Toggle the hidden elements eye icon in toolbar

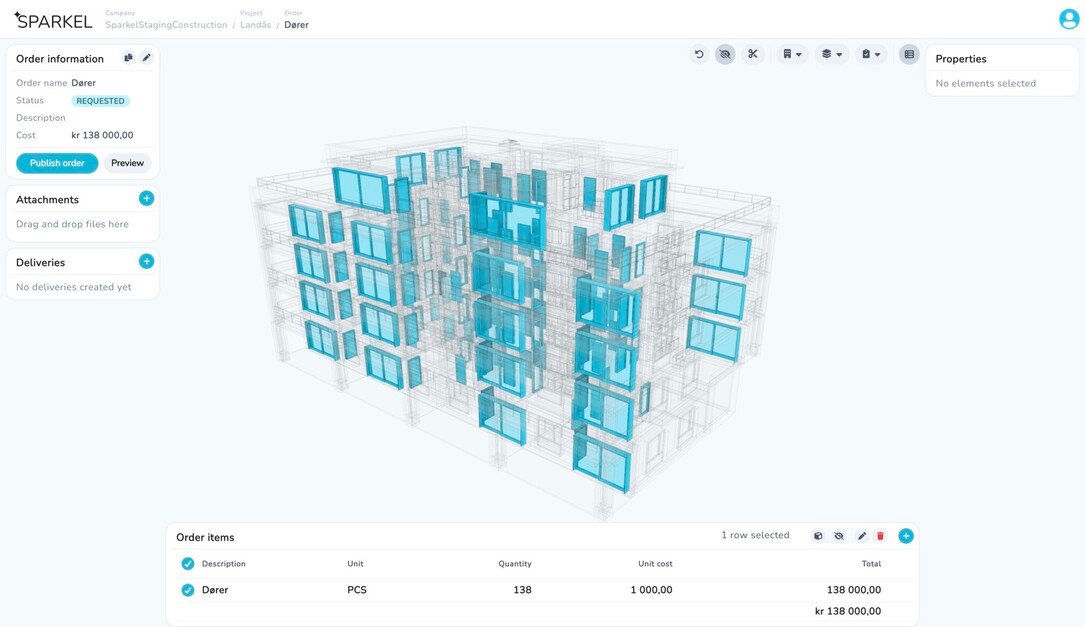coord(725,54)
